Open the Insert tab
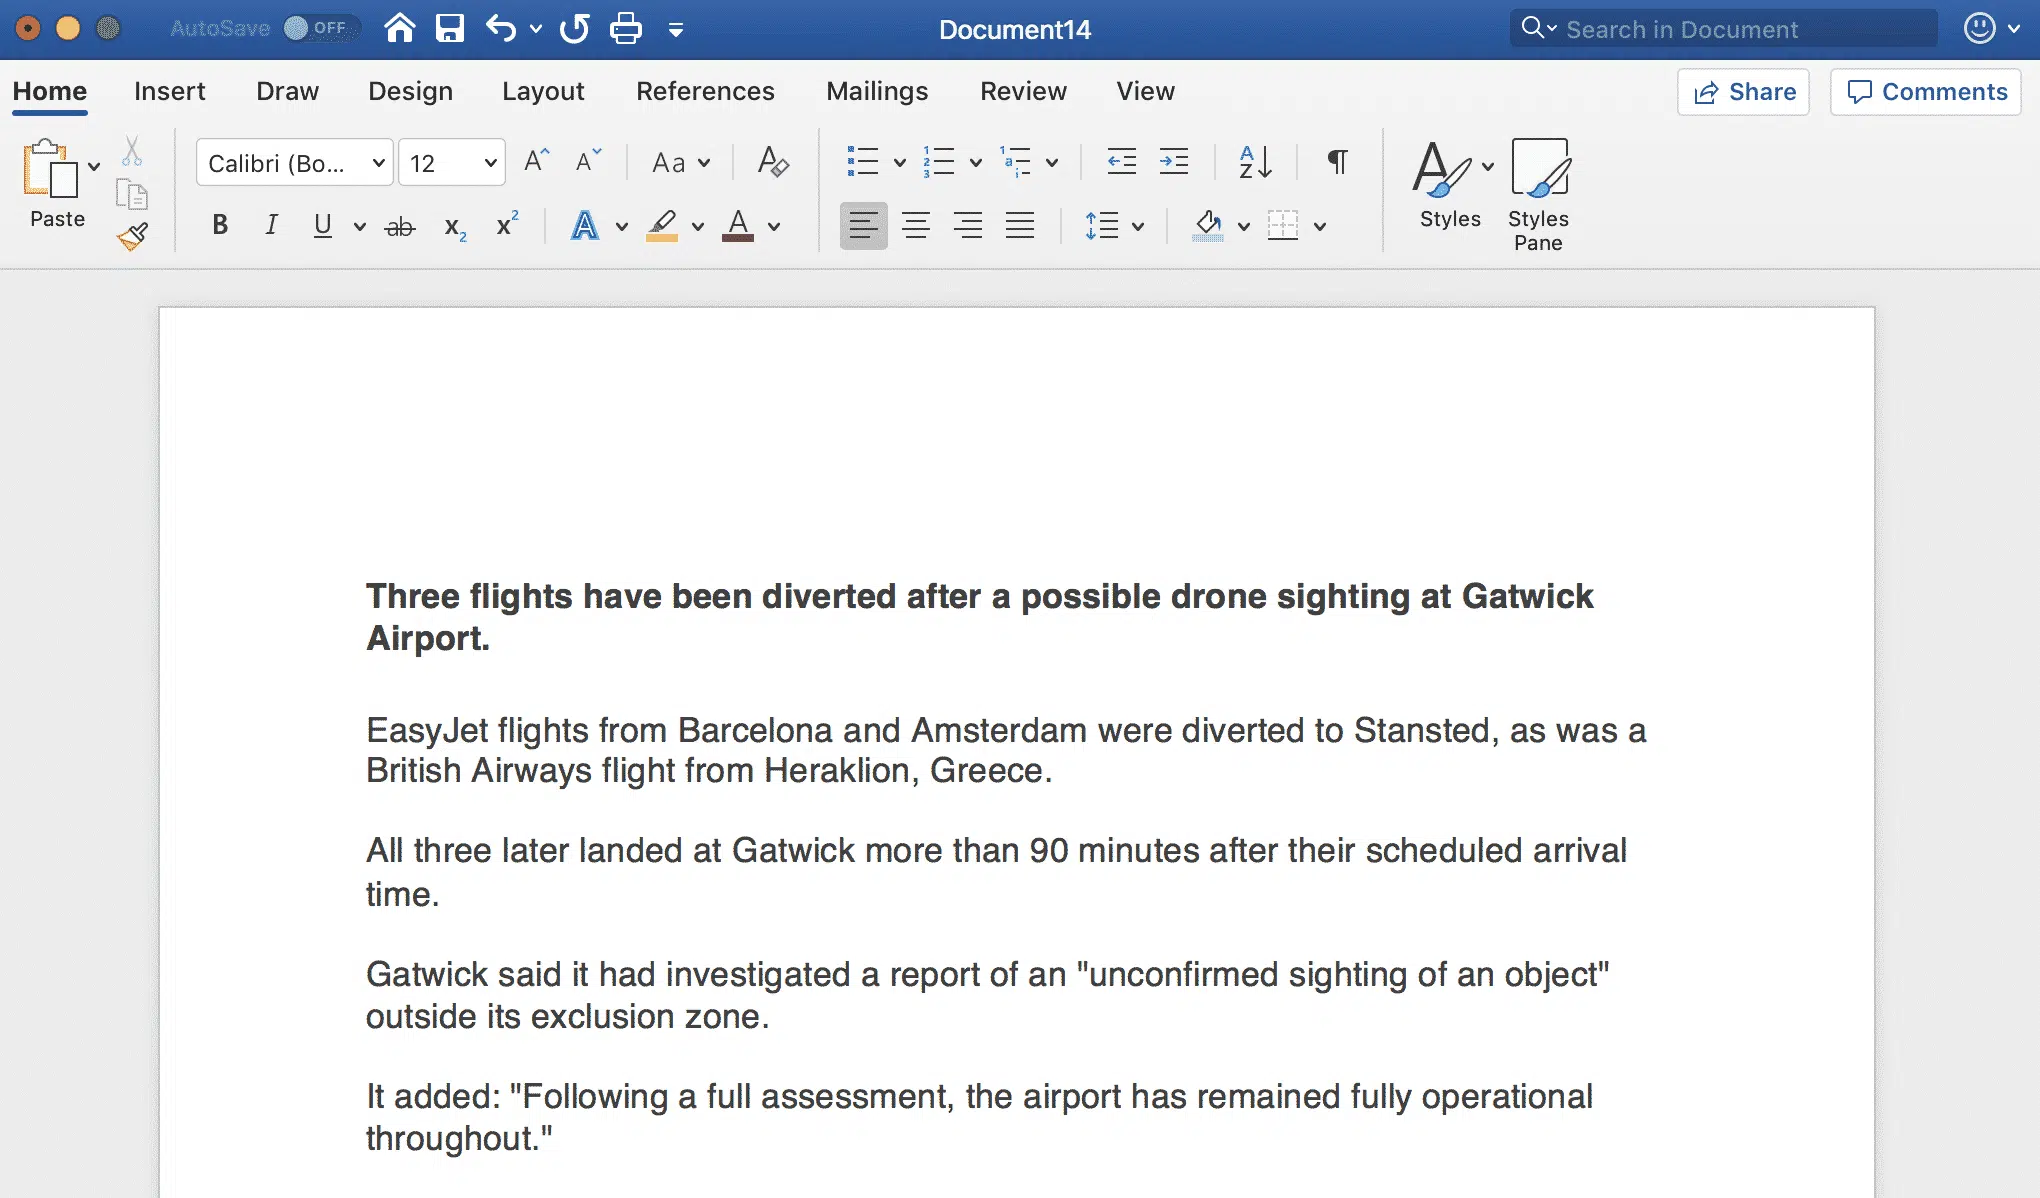This screenshot has width=2040, height=1198. click(170, 91)
